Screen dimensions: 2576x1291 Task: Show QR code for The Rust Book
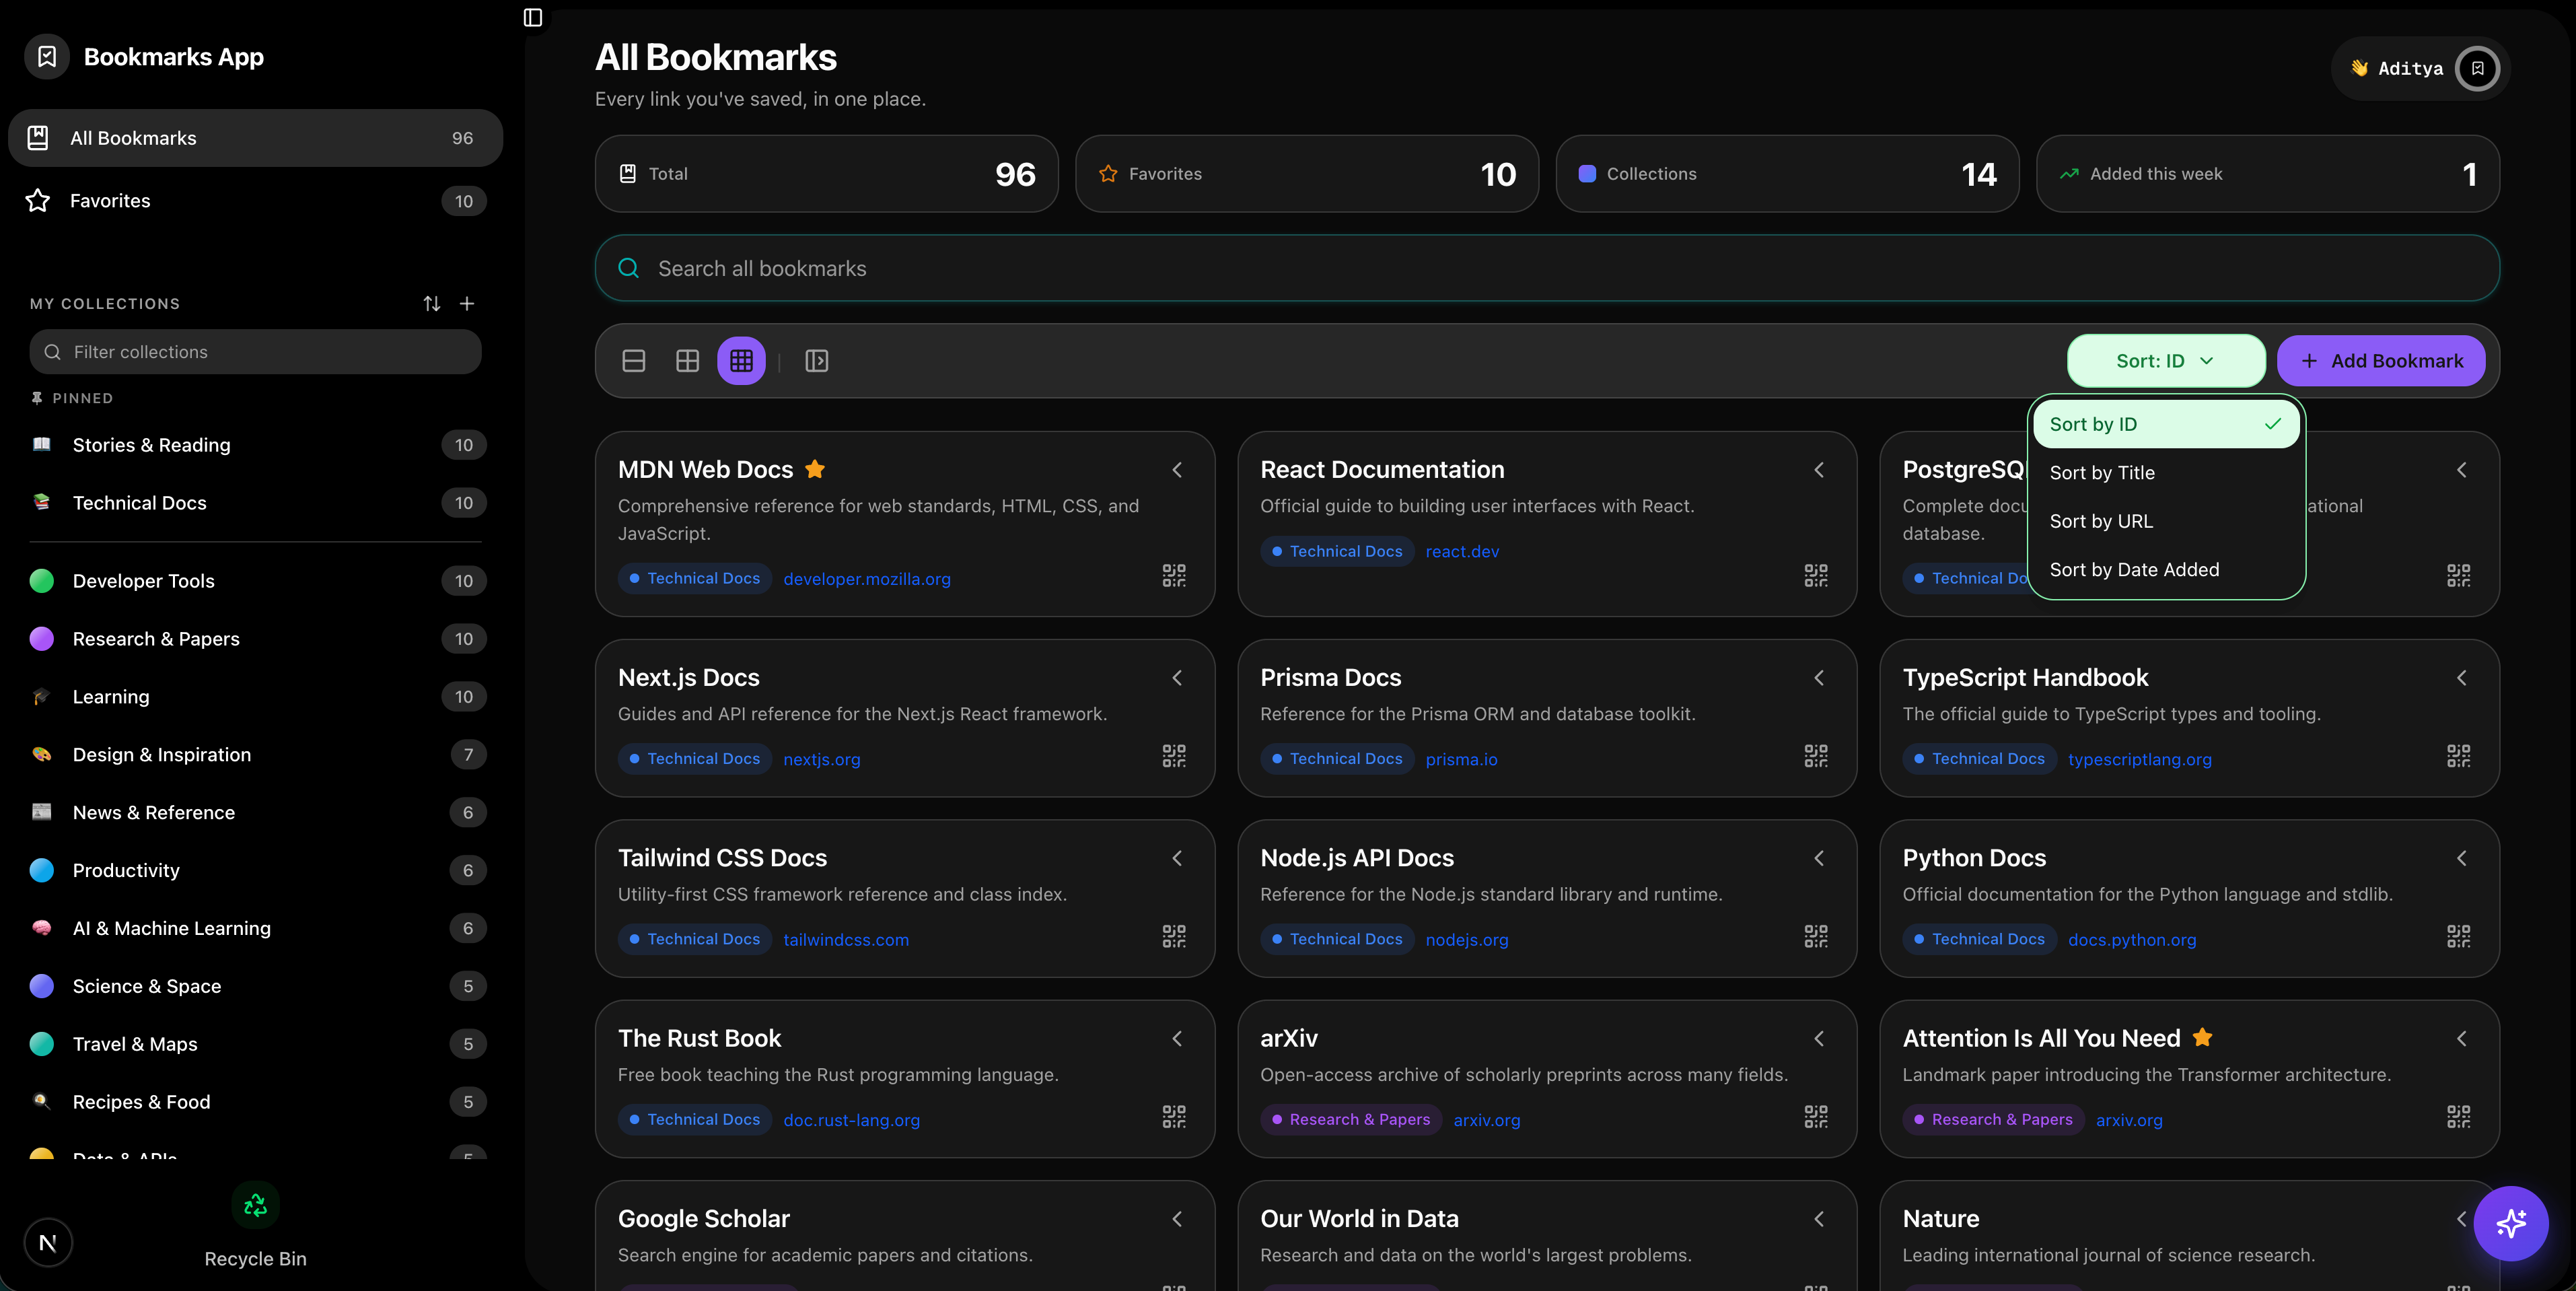pyautogui.click(x=1174, y=1116)
